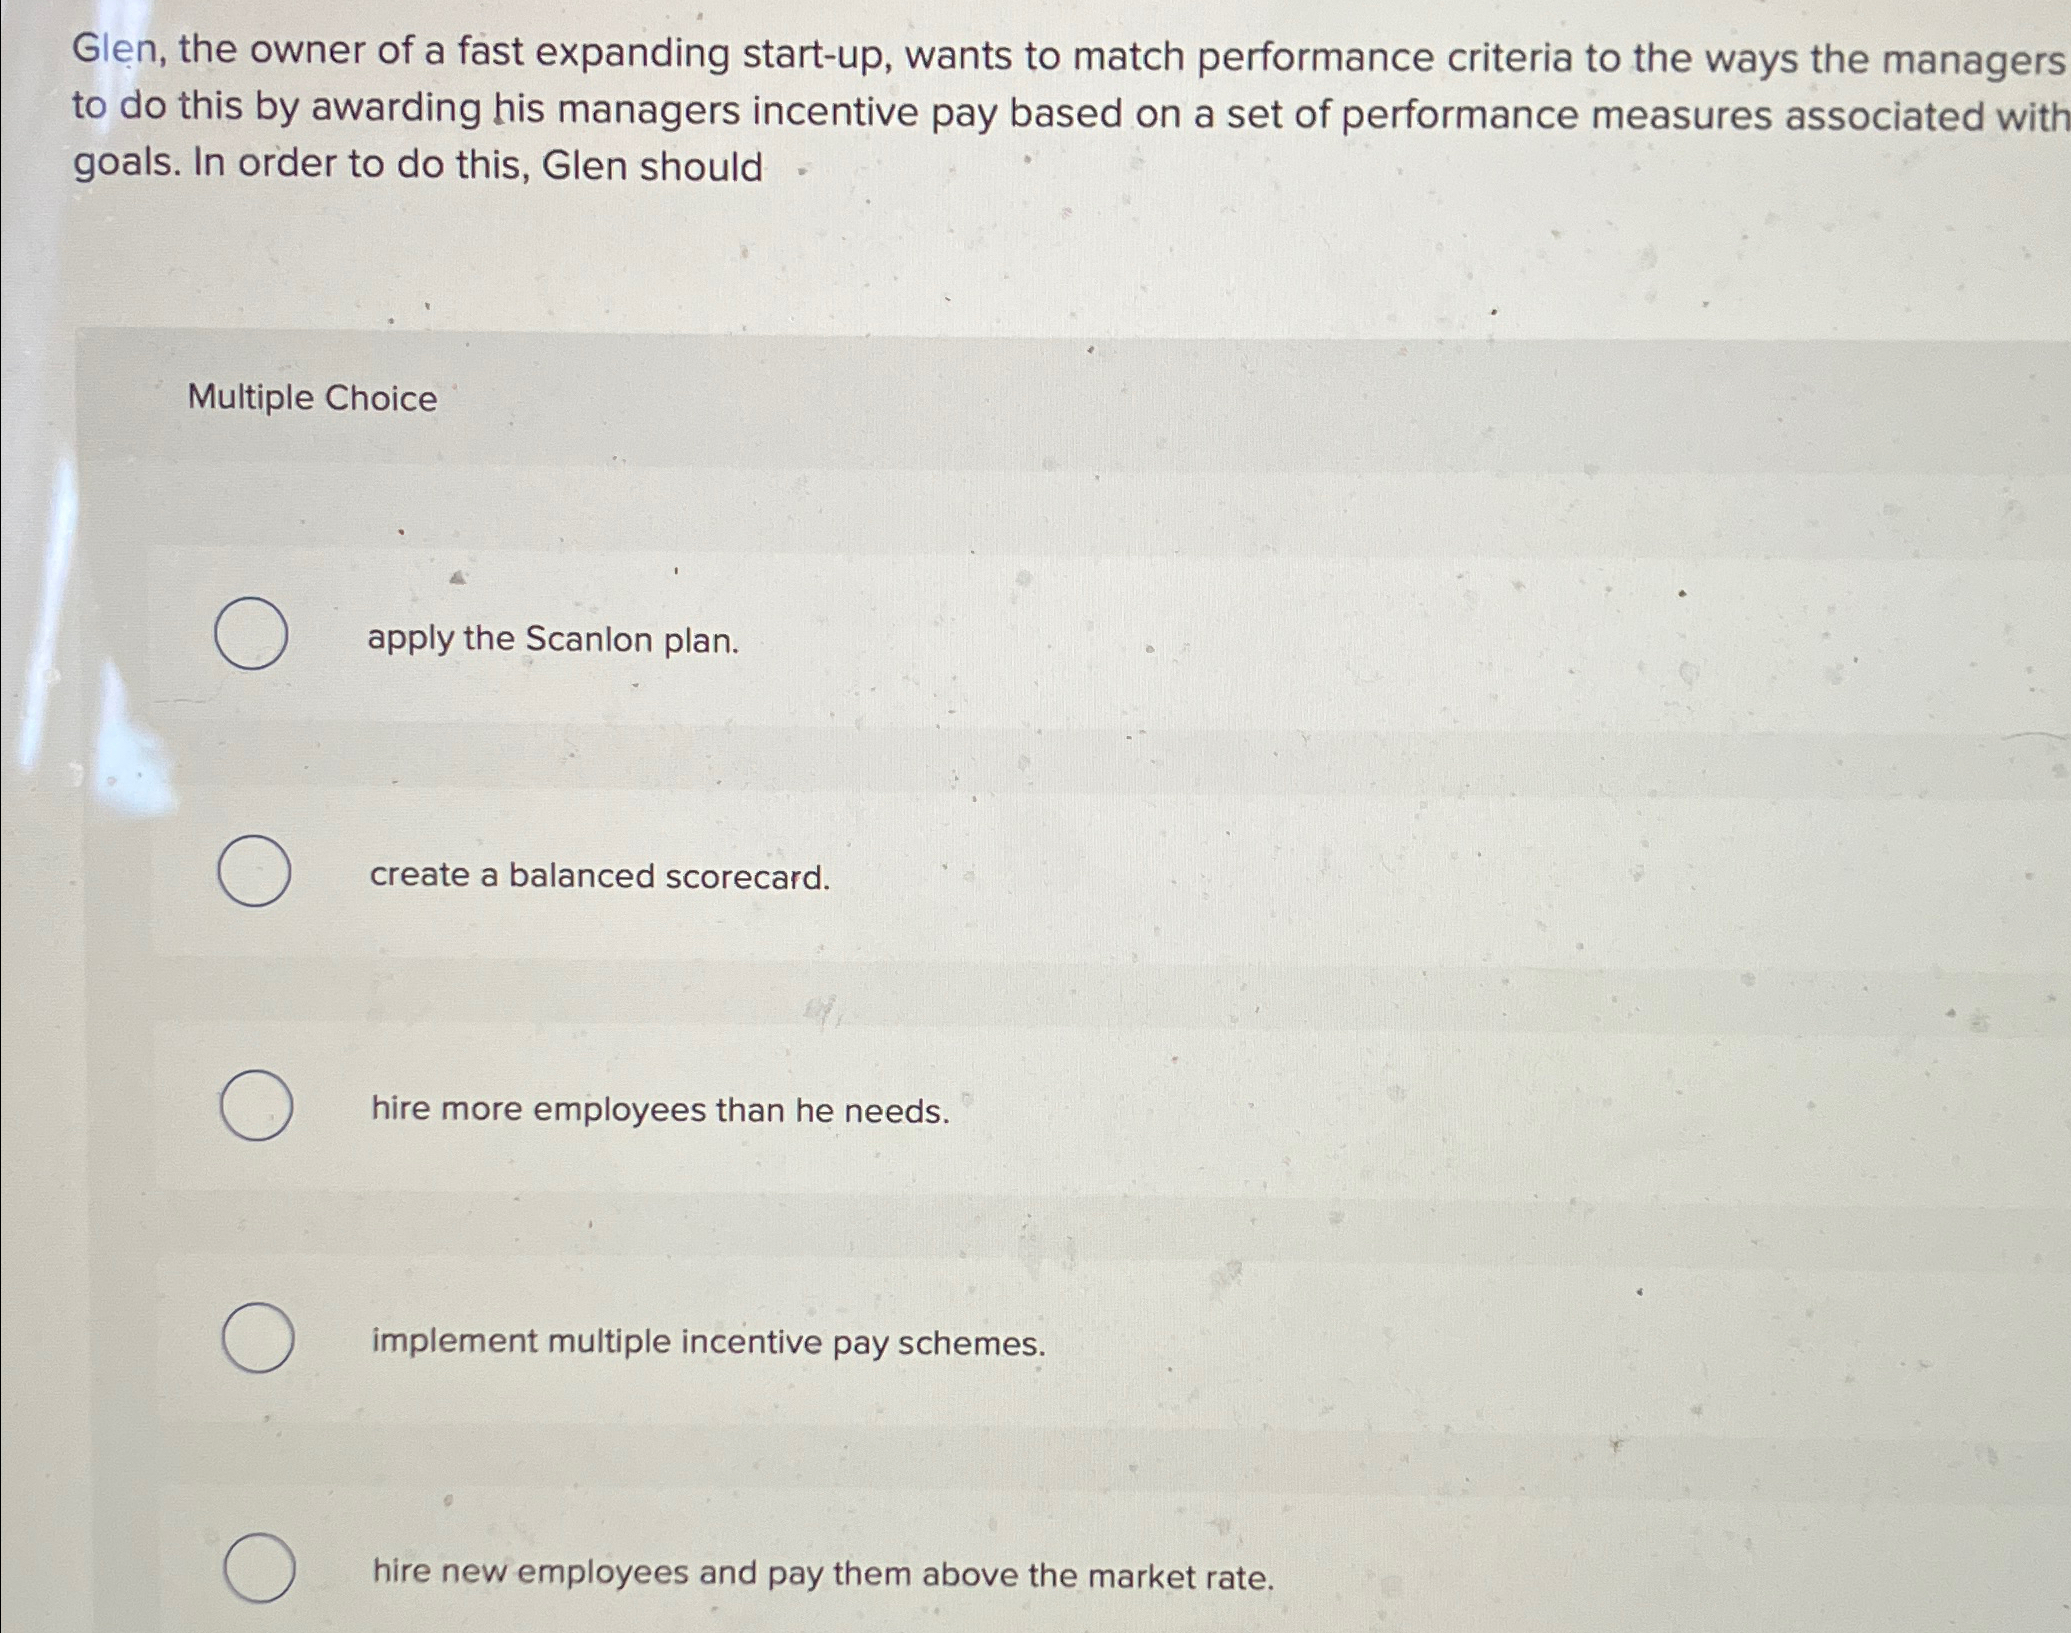Viewport: 2071px width, 1633px height.
Task: Click the question line starting 'to do this by awarding'
Action: click(x=1070, y=112)
